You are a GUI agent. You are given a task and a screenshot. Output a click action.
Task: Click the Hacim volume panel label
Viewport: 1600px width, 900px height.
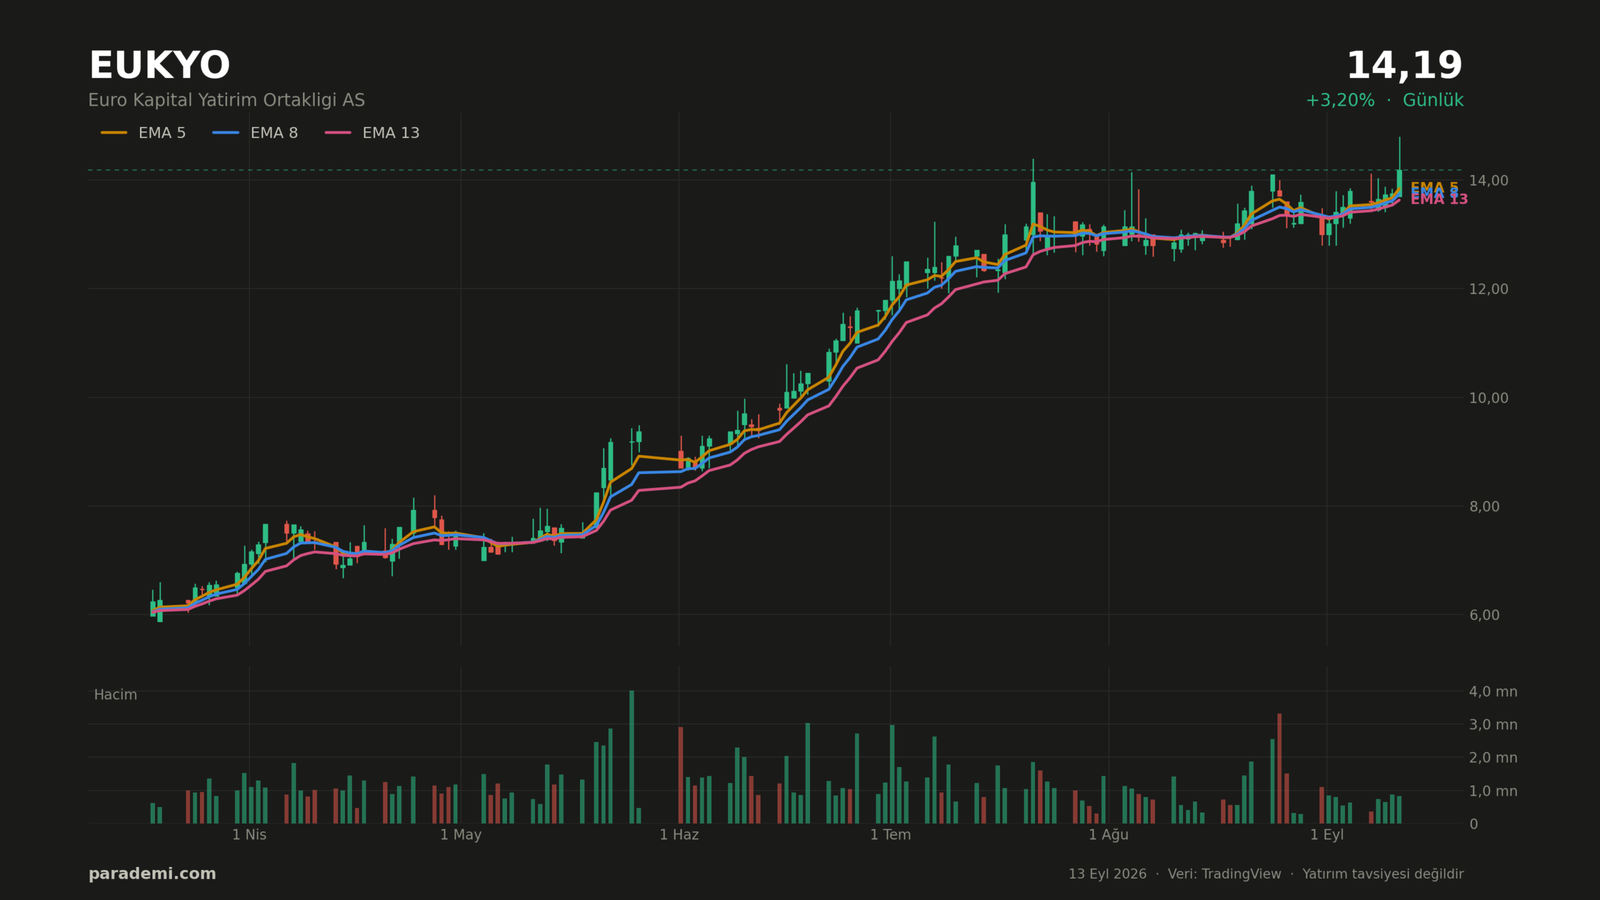(x=116, y=695)
